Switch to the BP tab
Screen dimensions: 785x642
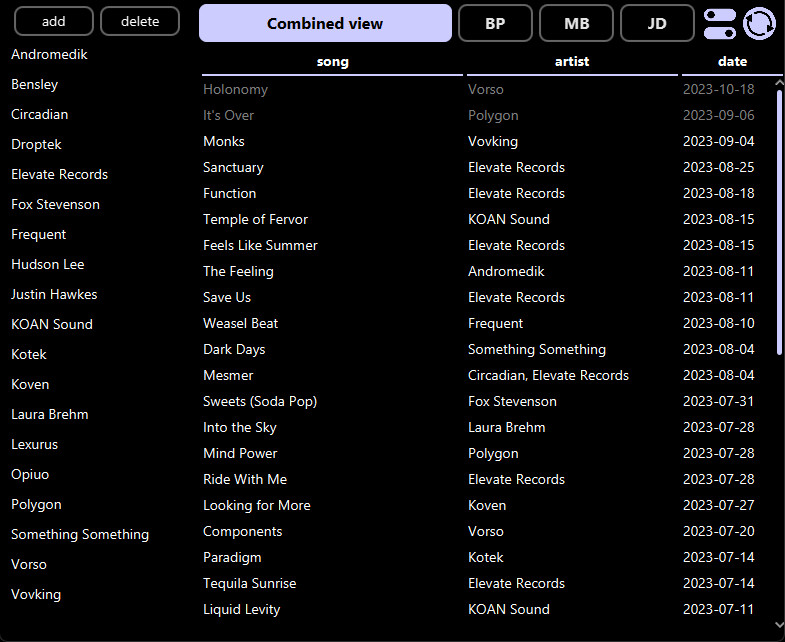click(495, 24)
